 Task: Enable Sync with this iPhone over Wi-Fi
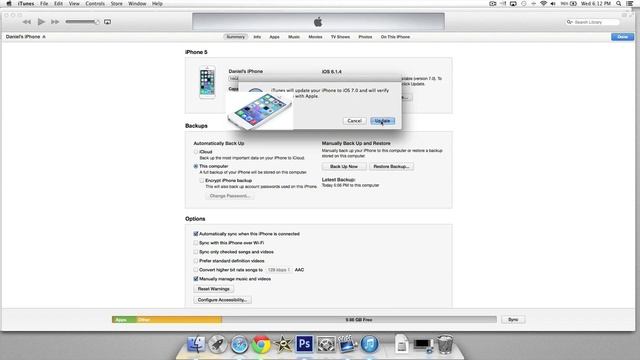[196, 243]
